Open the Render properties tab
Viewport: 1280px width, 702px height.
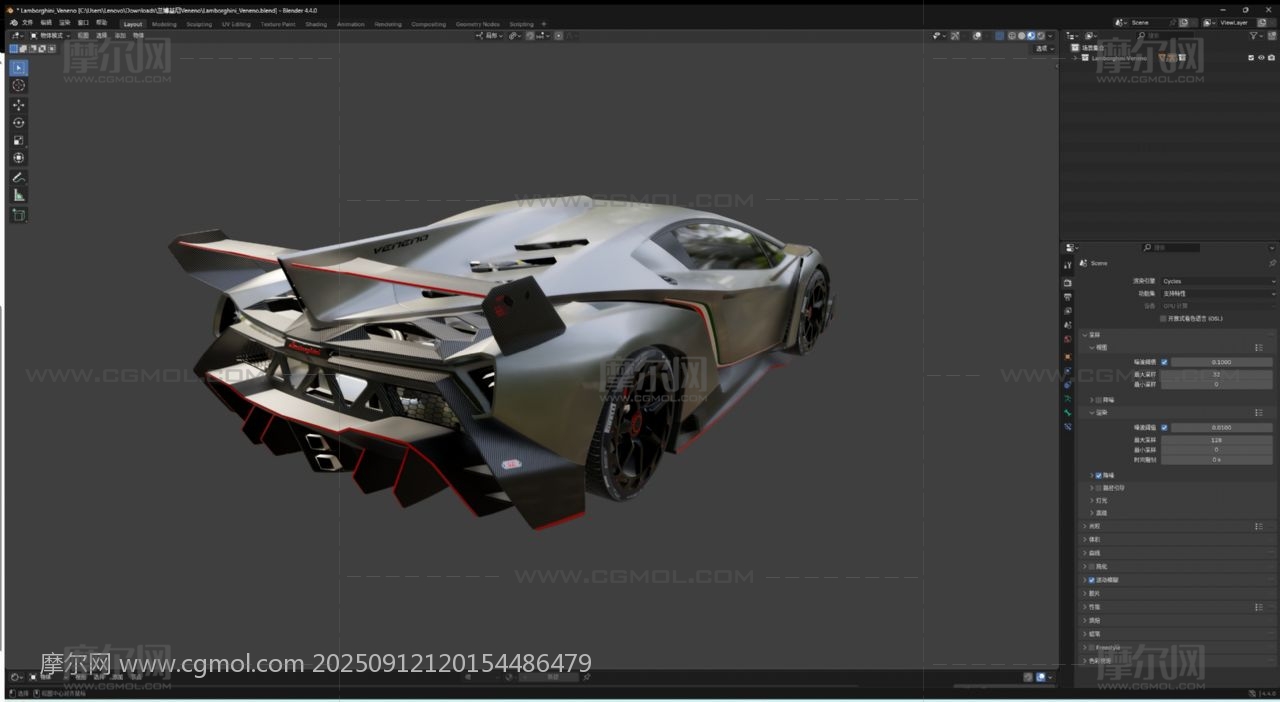coord(1068,283)
